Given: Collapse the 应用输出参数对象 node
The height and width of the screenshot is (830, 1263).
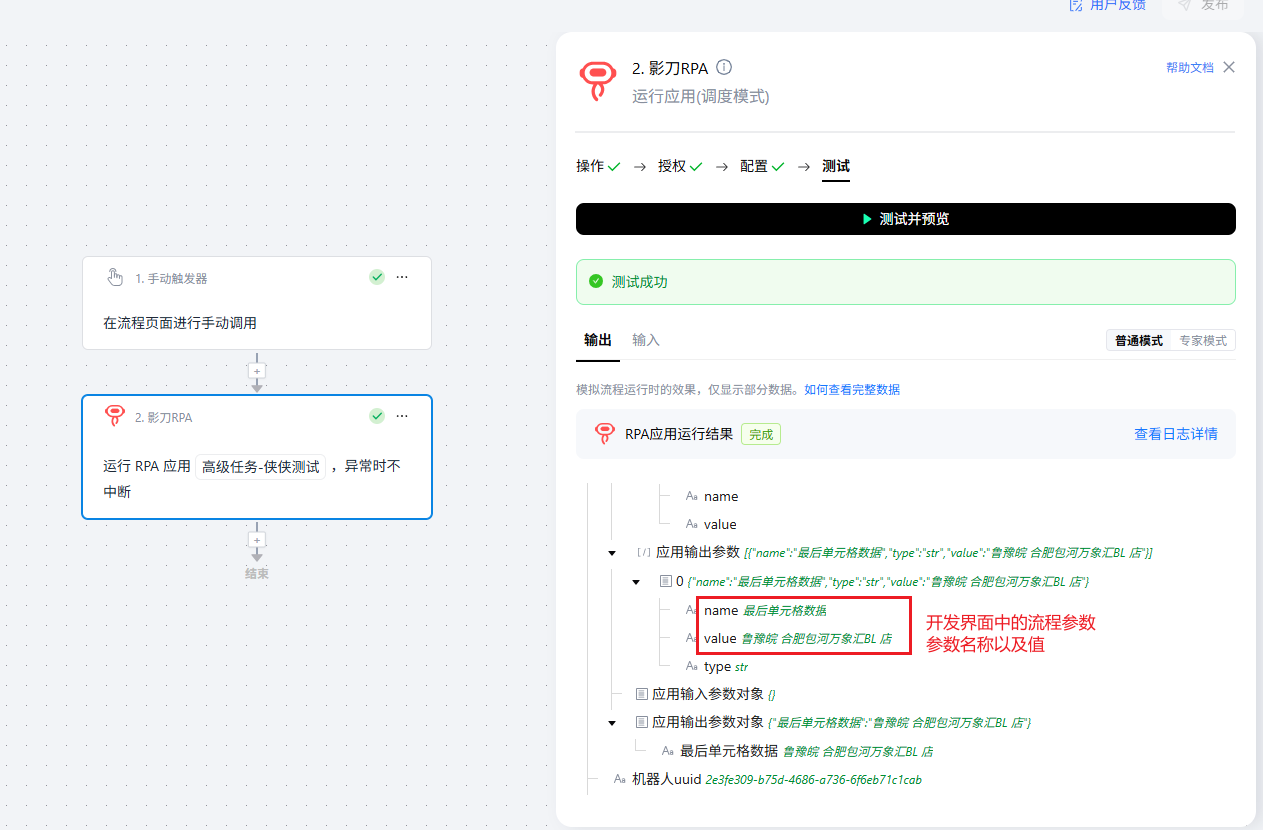Looking at the screenshot, I should 612,722.
